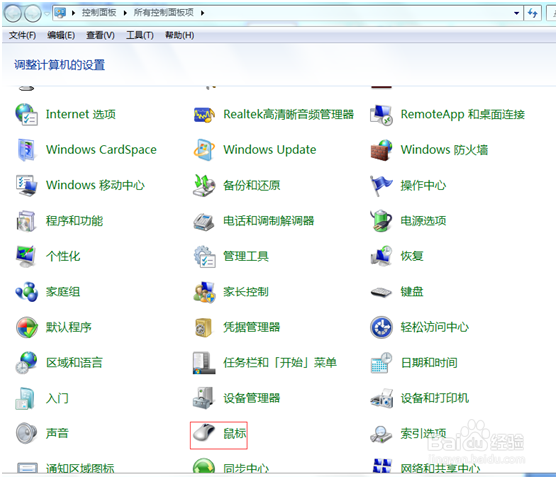Click the 鼠标 mouse icon

coord(204,433)
